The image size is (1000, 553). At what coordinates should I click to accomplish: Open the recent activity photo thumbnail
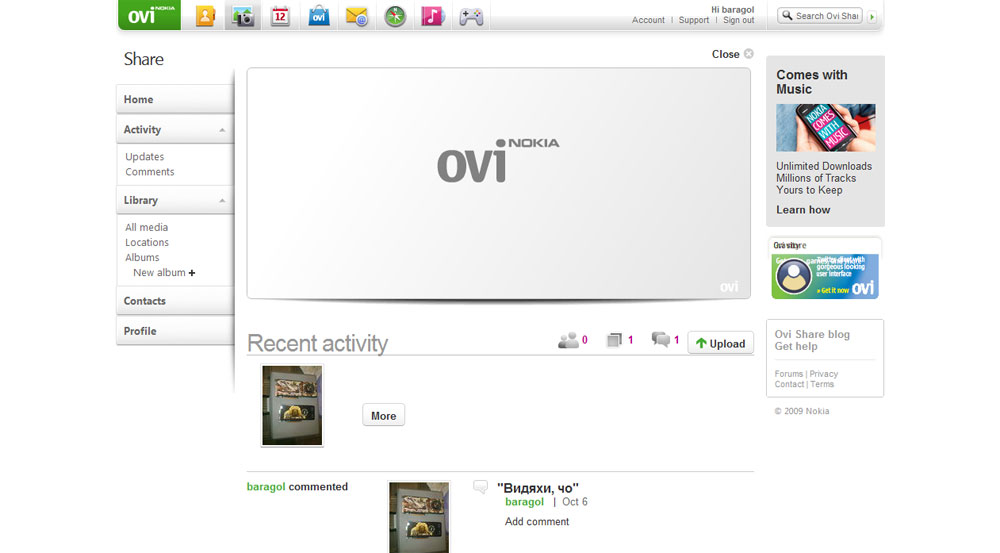[x=292, y=406]
